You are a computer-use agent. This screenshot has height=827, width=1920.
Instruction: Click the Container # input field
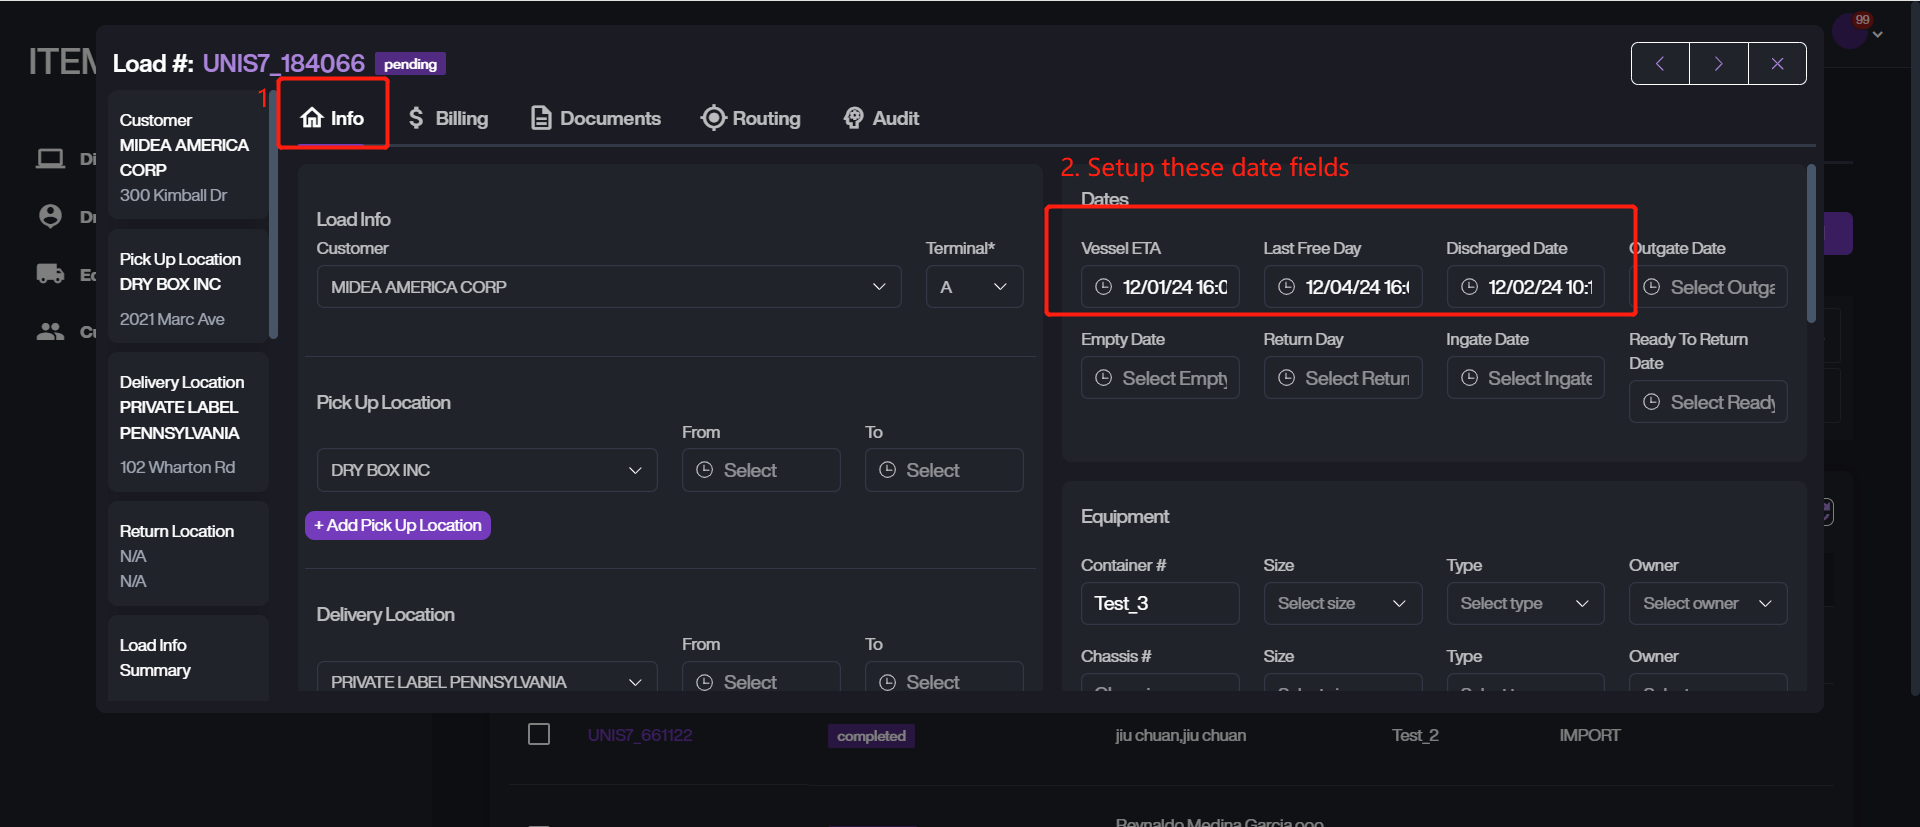[1159, 603]
